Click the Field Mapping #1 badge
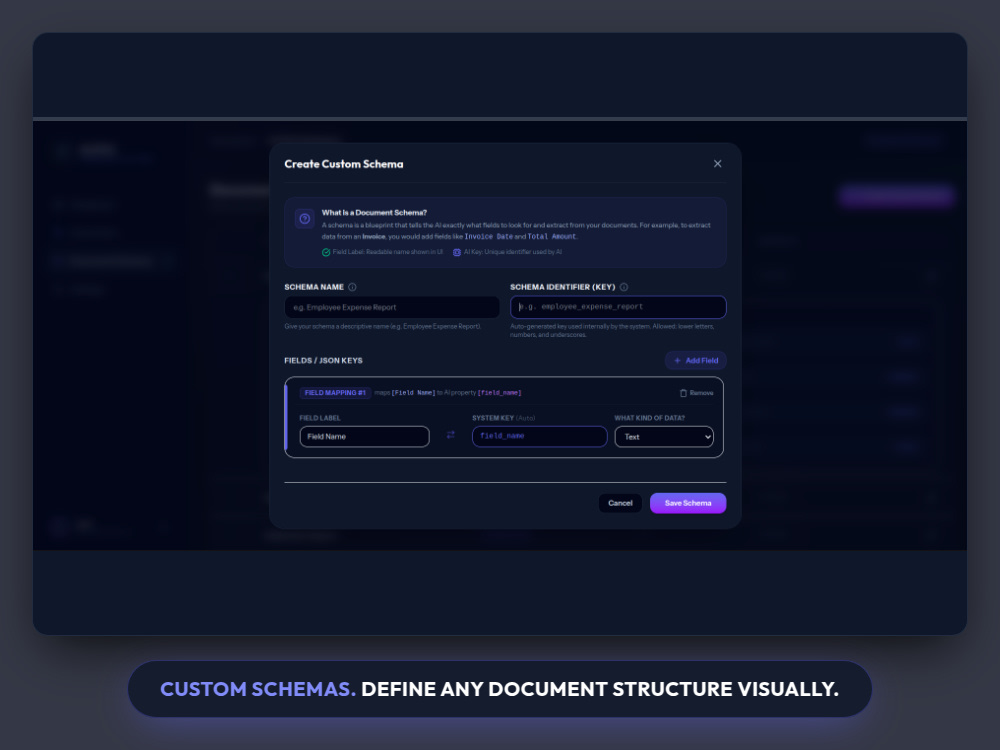 click(x=335, y=393)
